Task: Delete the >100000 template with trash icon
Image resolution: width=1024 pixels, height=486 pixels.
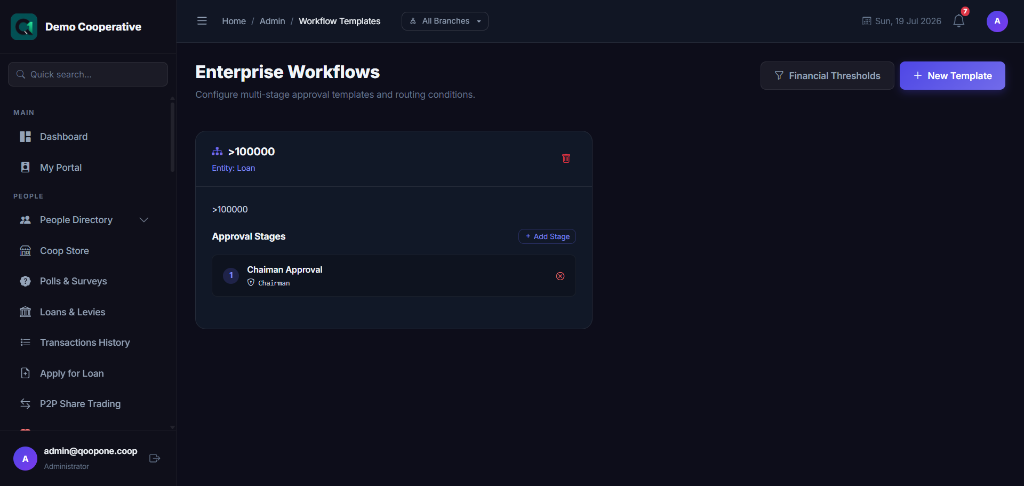Action: point(566,159)
